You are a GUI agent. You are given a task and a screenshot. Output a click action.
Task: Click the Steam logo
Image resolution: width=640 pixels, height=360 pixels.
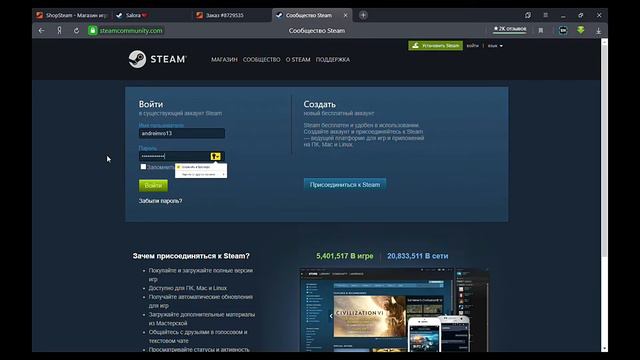click(158, 59)
